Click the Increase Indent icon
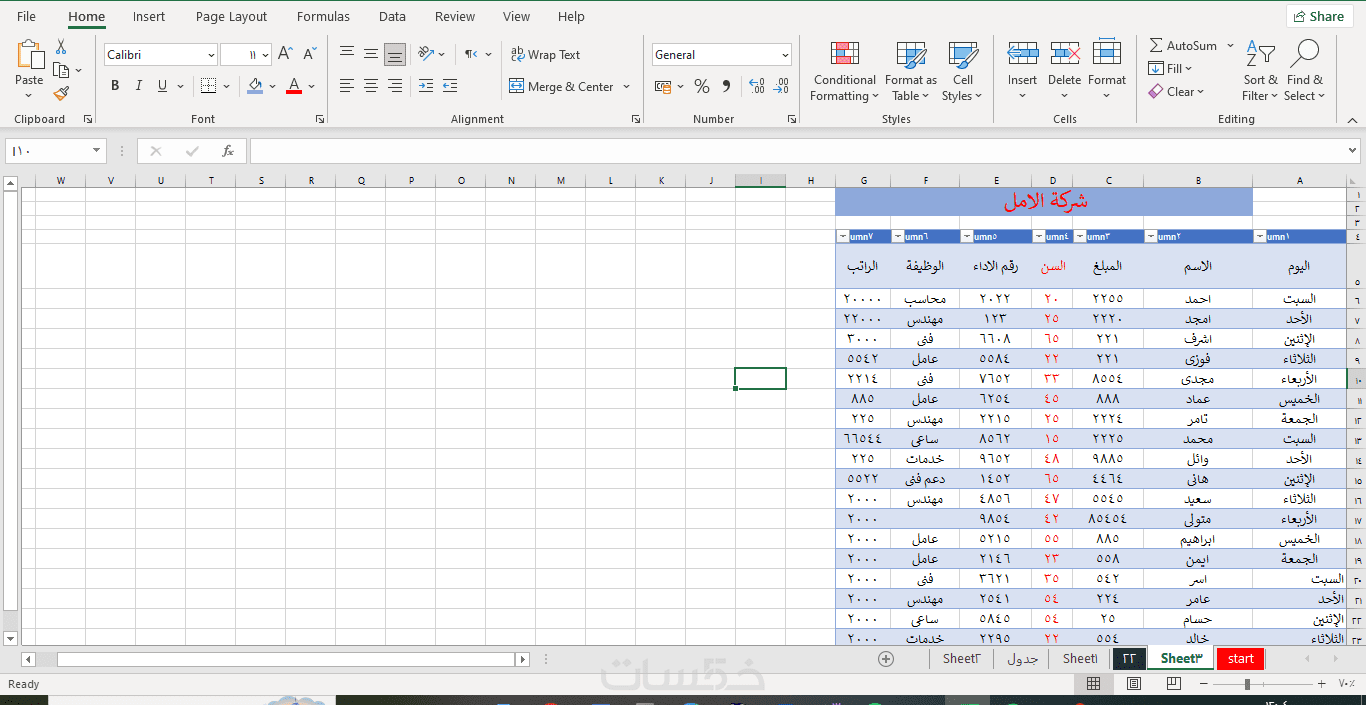Viewport: 1366px width, 705px height. [450, 86]
